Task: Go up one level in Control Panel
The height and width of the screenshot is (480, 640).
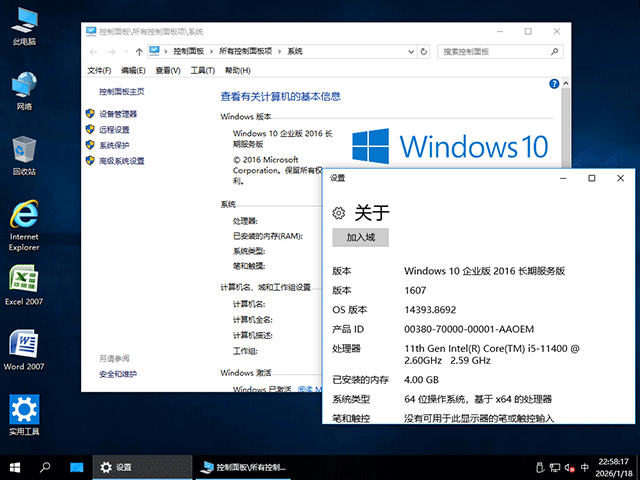Action: click(x=139, y=52)
